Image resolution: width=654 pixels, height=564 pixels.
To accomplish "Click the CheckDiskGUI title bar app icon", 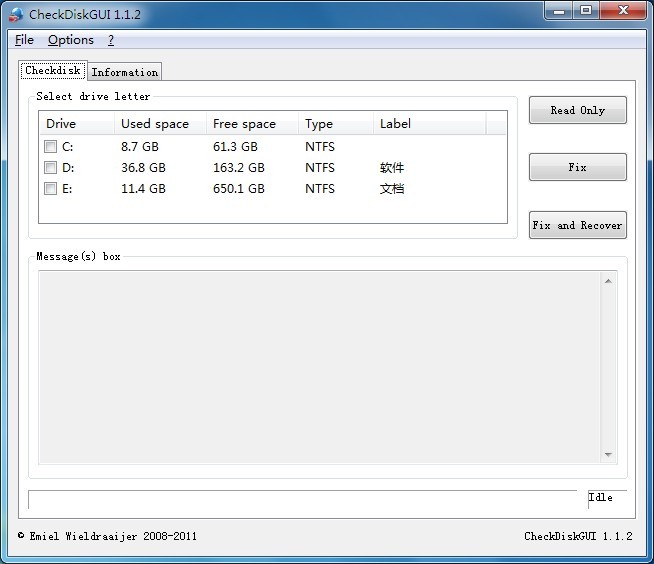I will [x=15, y=14].
